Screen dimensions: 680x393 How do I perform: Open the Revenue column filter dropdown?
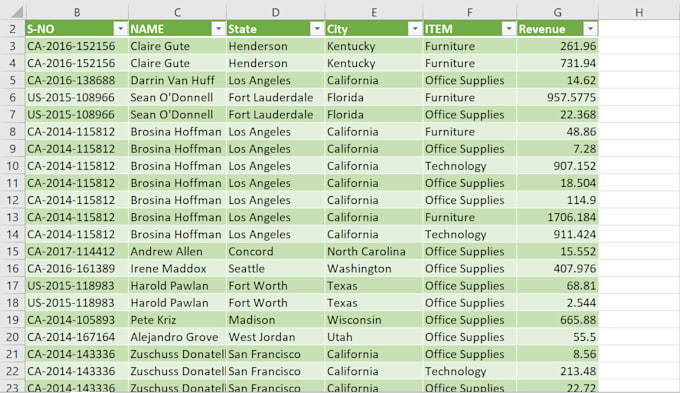(x=590, y=29)
